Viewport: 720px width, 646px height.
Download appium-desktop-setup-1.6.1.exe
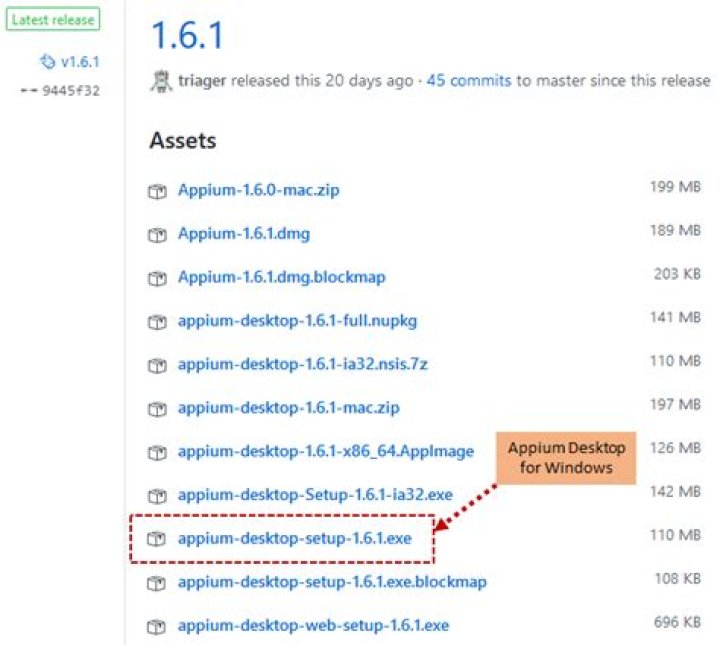295,538
